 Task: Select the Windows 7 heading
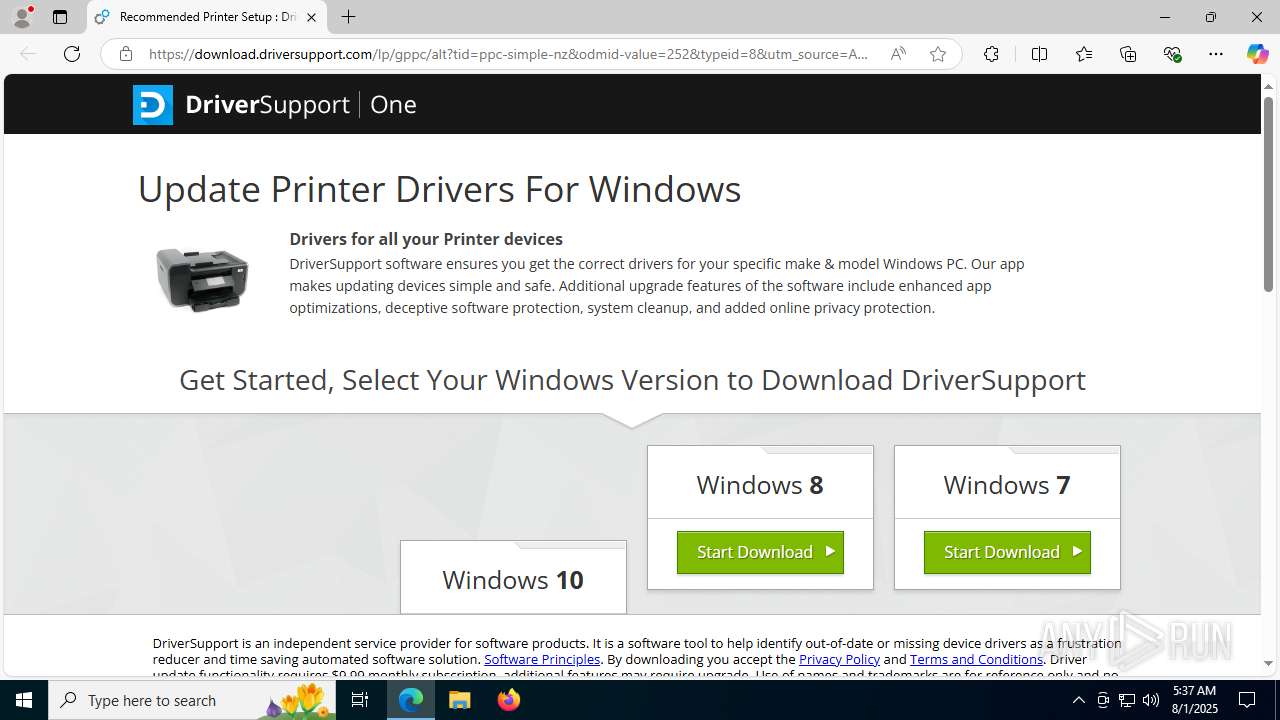click(1007, 485)
